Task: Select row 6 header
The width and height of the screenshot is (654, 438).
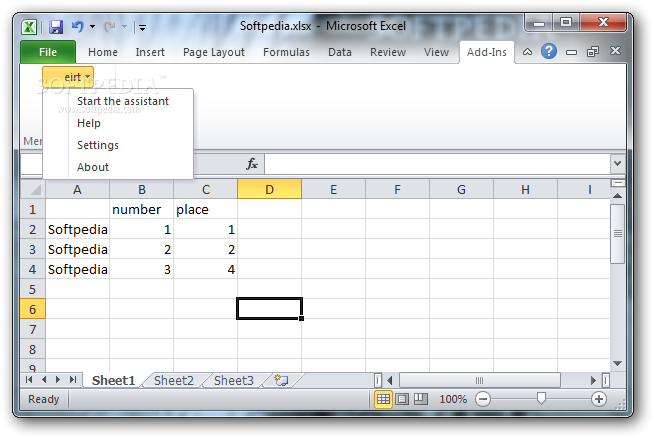Action: tap(33, 310)
